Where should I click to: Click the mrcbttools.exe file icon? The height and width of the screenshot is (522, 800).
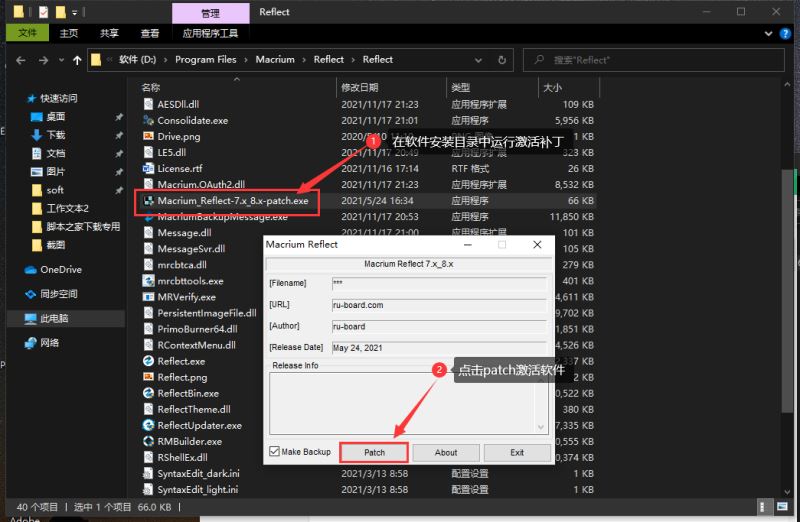click(148, 281)
